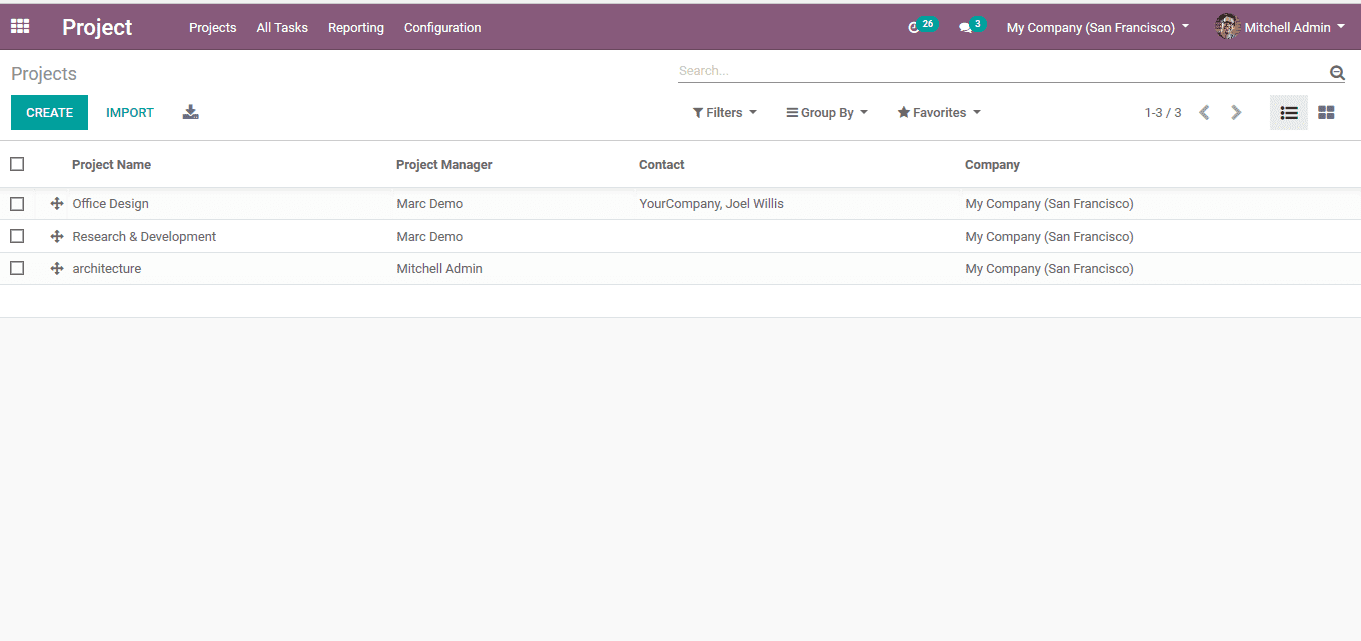Viewport: 1361px width, 641px height.
Task: Tick the select-all header checkbox
Action: pyautogui.click(x=17, y=164)
